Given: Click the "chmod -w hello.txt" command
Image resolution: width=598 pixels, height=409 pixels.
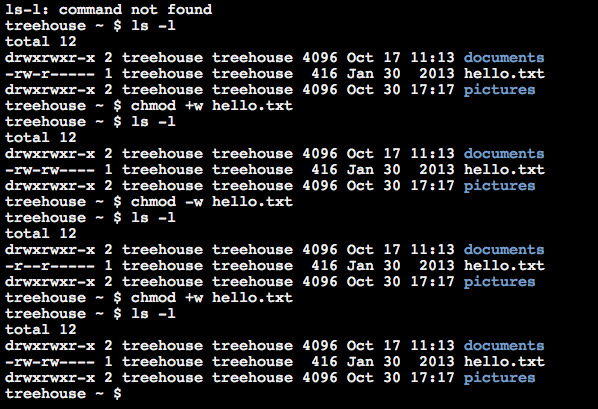Looking at the screenshot, I should point(212,201).
